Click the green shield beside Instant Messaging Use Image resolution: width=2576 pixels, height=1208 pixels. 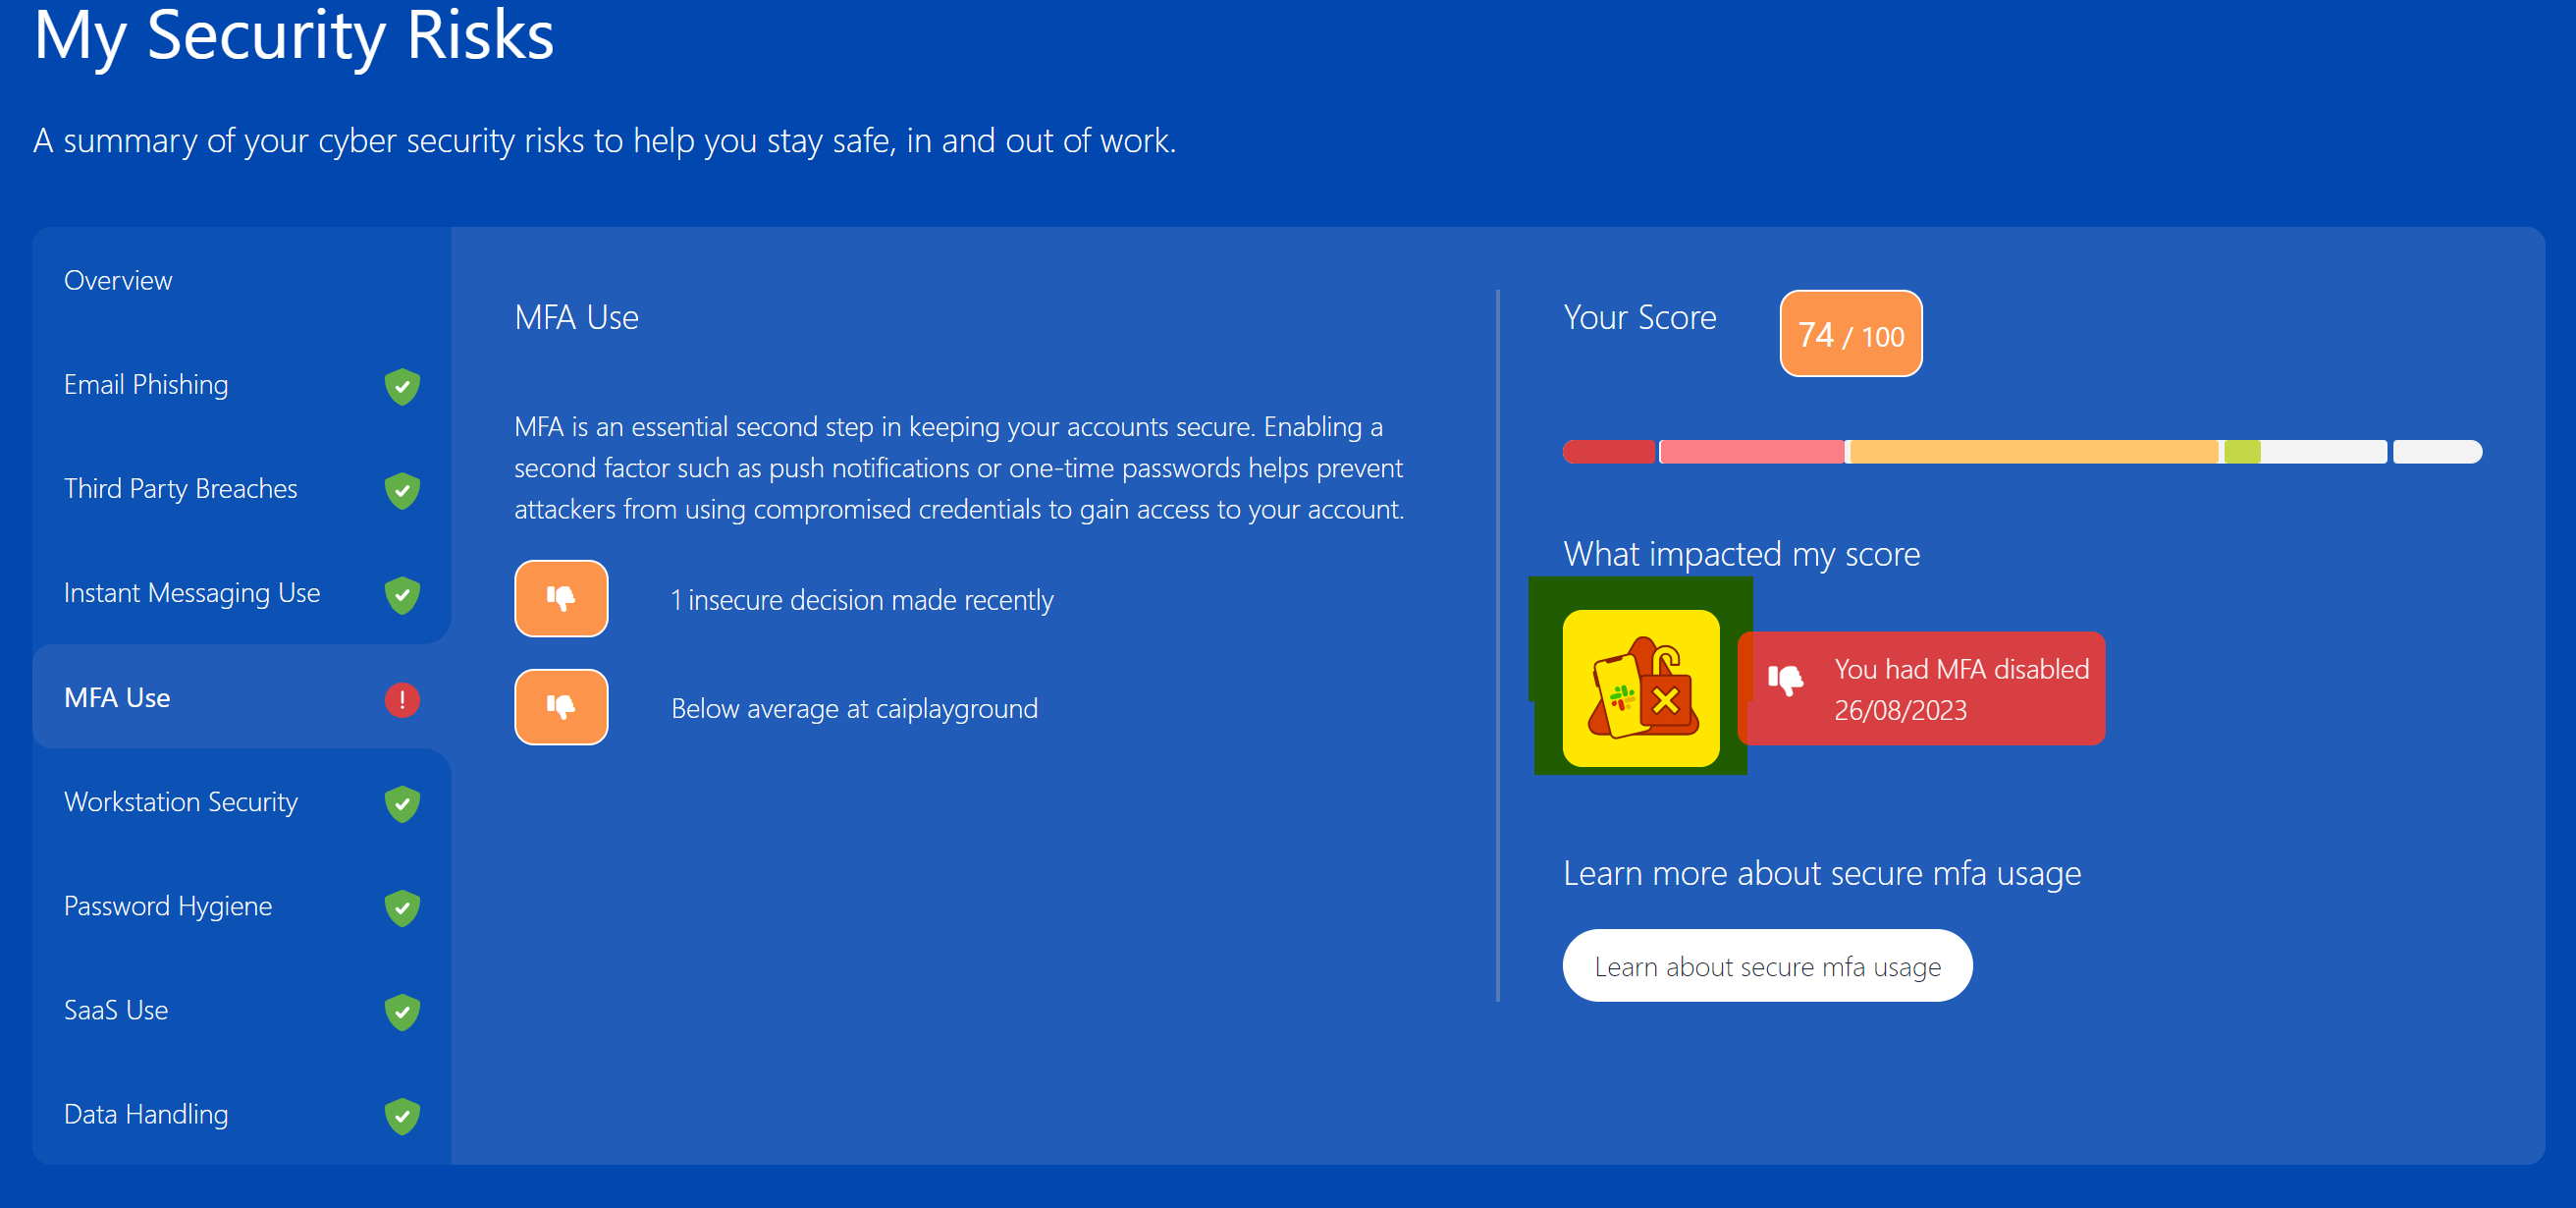tap(402, 594)
